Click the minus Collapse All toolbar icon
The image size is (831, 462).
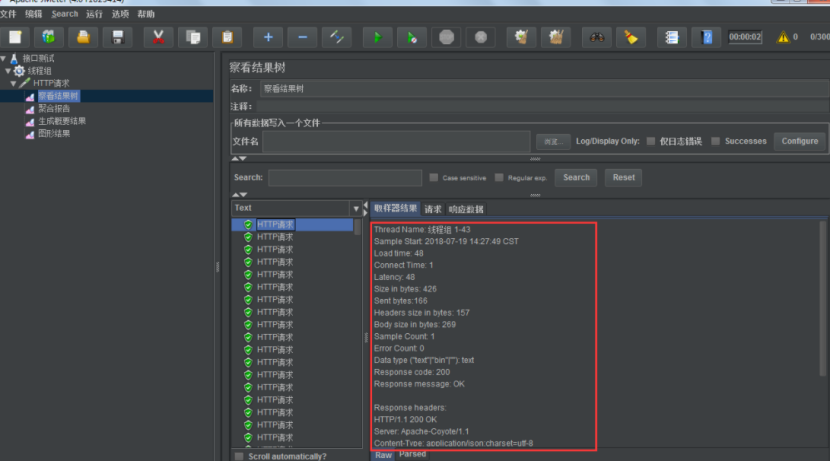303,38
